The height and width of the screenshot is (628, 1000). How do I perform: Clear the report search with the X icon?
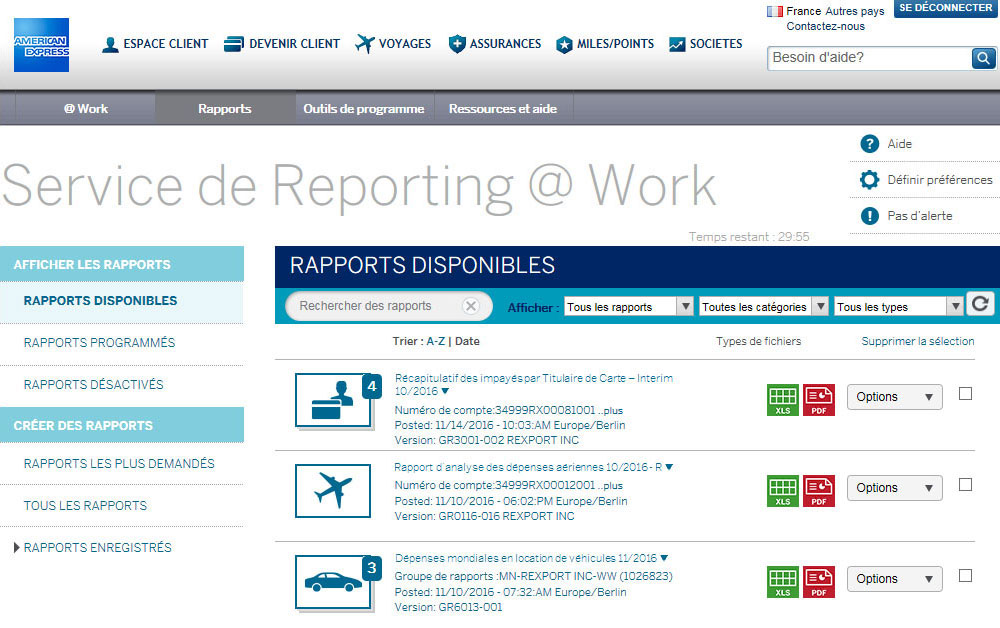[x=471, y=306]
